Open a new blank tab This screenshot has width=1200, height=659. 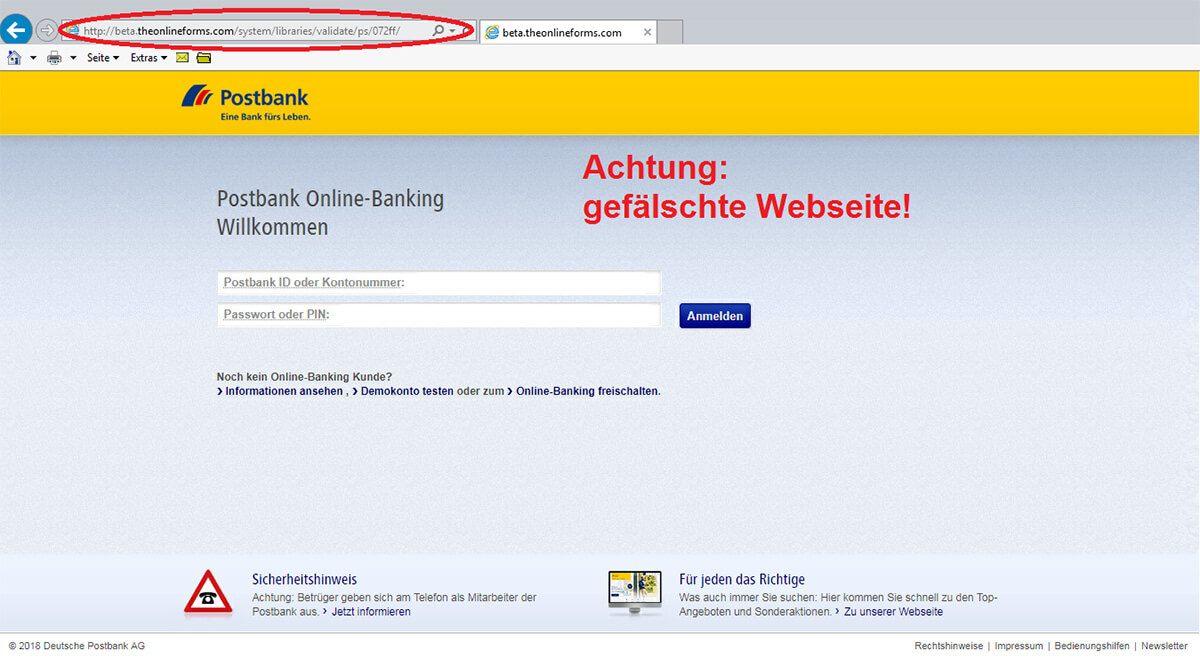click(x=670, y=32)
